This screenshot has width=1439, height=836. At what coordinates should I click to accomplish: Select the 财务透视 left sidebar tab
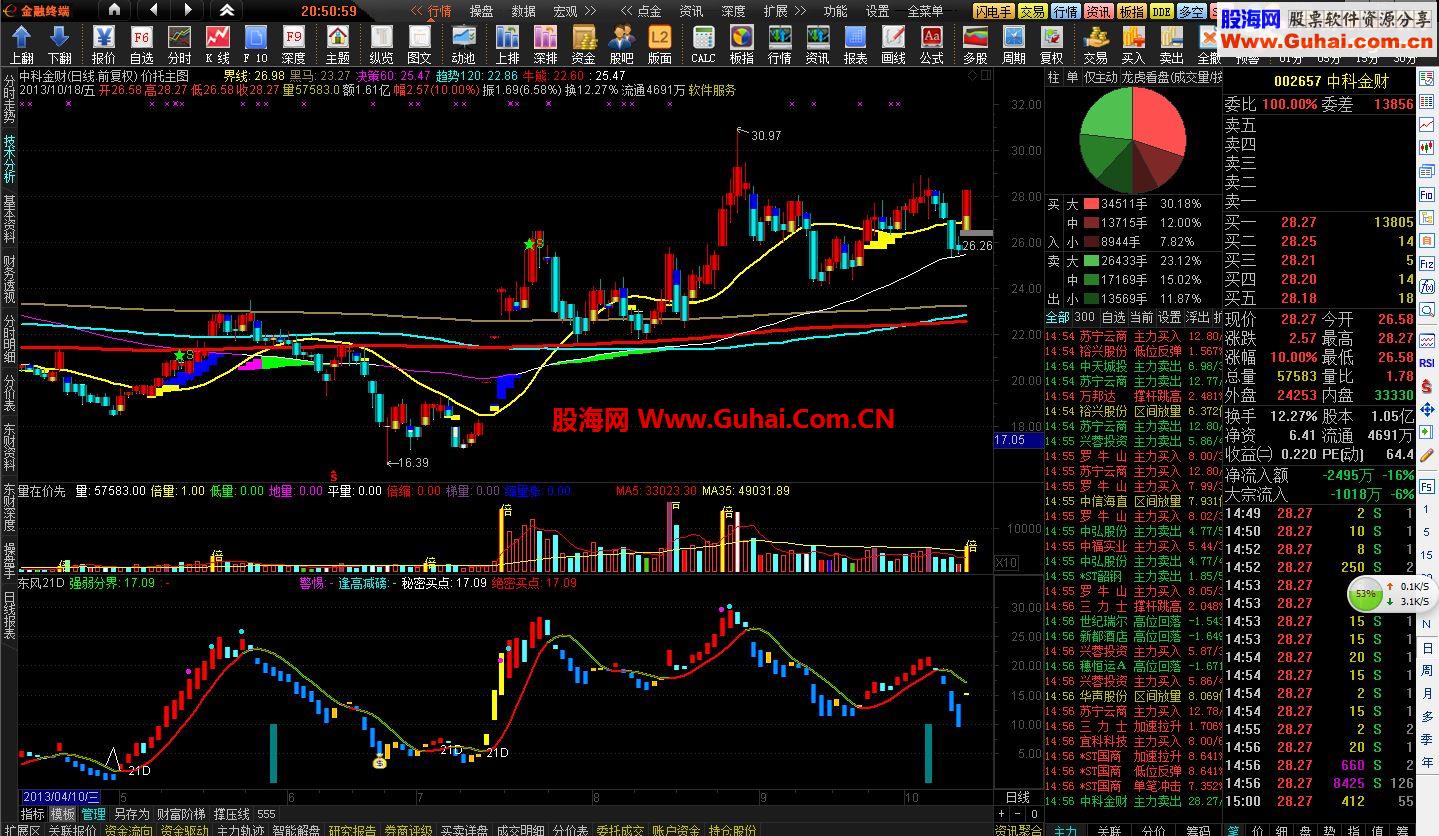coord(9,279)
